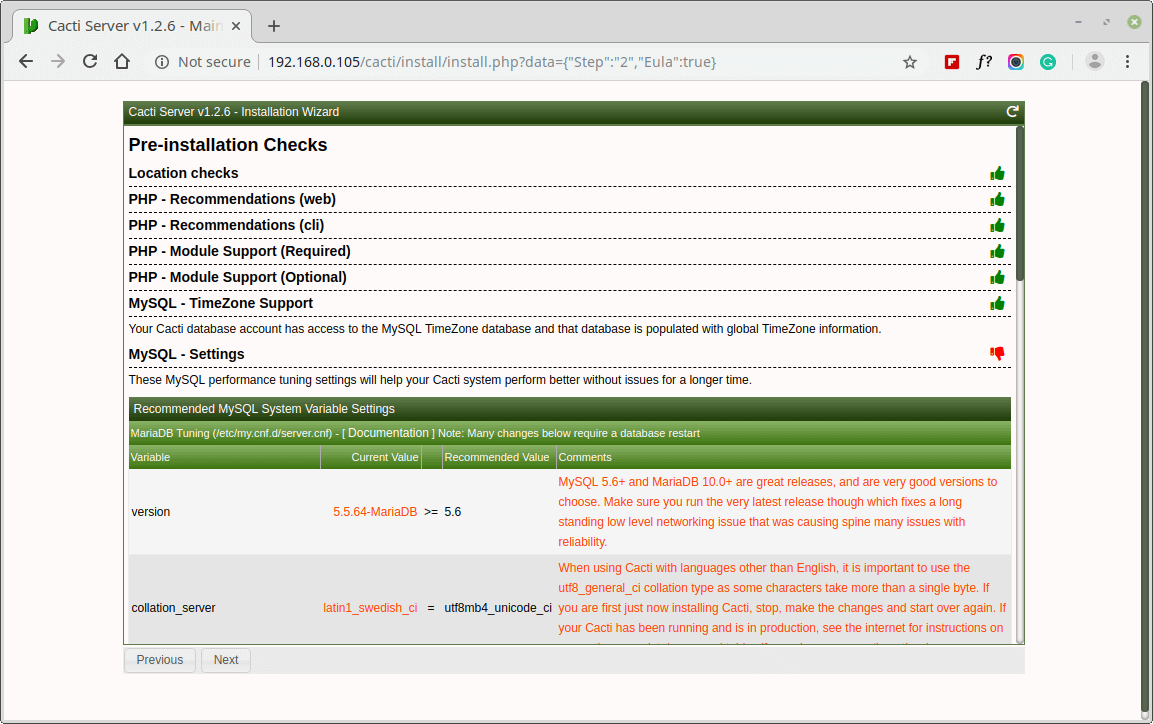Click the Next button
1153x724 pixels.
(x=226, y=660)
